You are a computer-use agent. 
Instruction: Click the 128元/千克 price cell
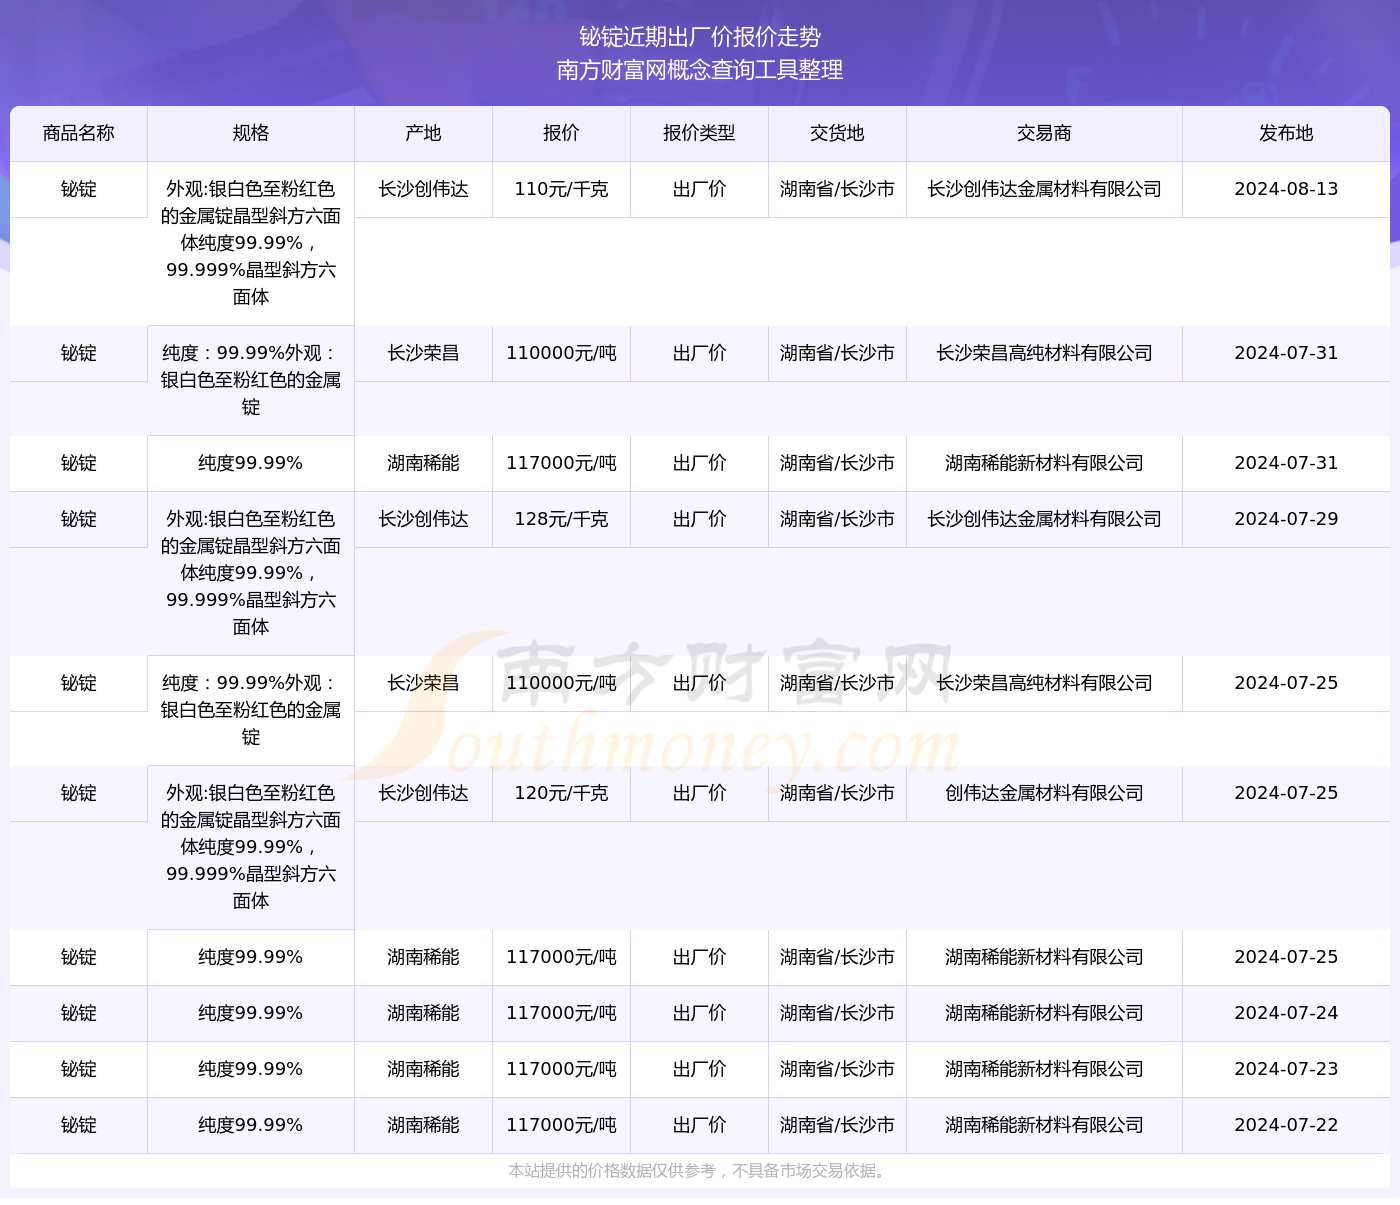click(561, 519)
